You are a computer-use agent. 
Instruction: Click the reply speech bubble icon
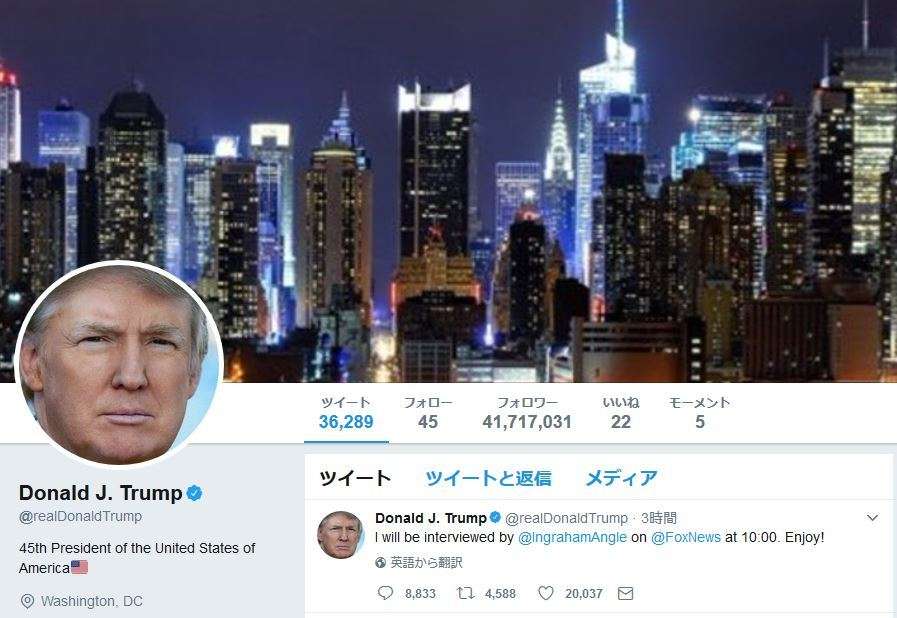(x=386, y=593)
